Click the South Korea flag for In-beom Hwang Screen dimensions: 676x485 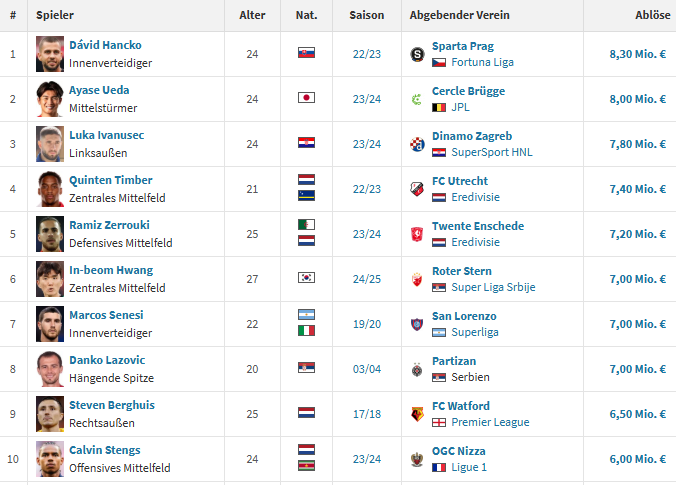click(x=307, y=278)
